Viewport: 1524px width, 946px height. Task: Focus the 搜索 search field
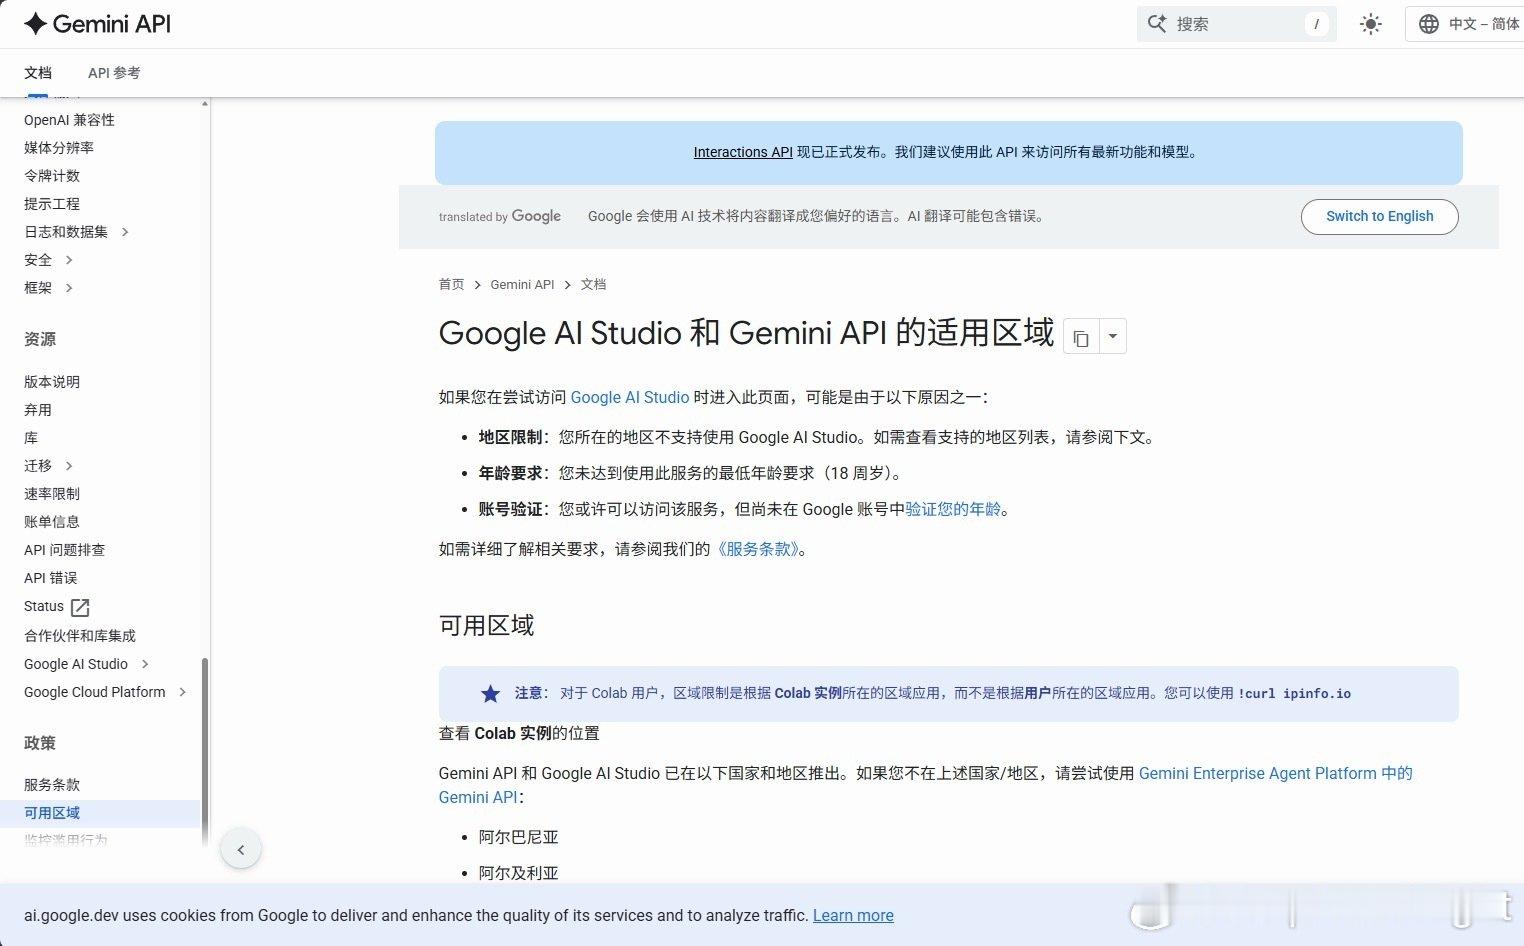pyautogui.click(x=1236, y=24)
